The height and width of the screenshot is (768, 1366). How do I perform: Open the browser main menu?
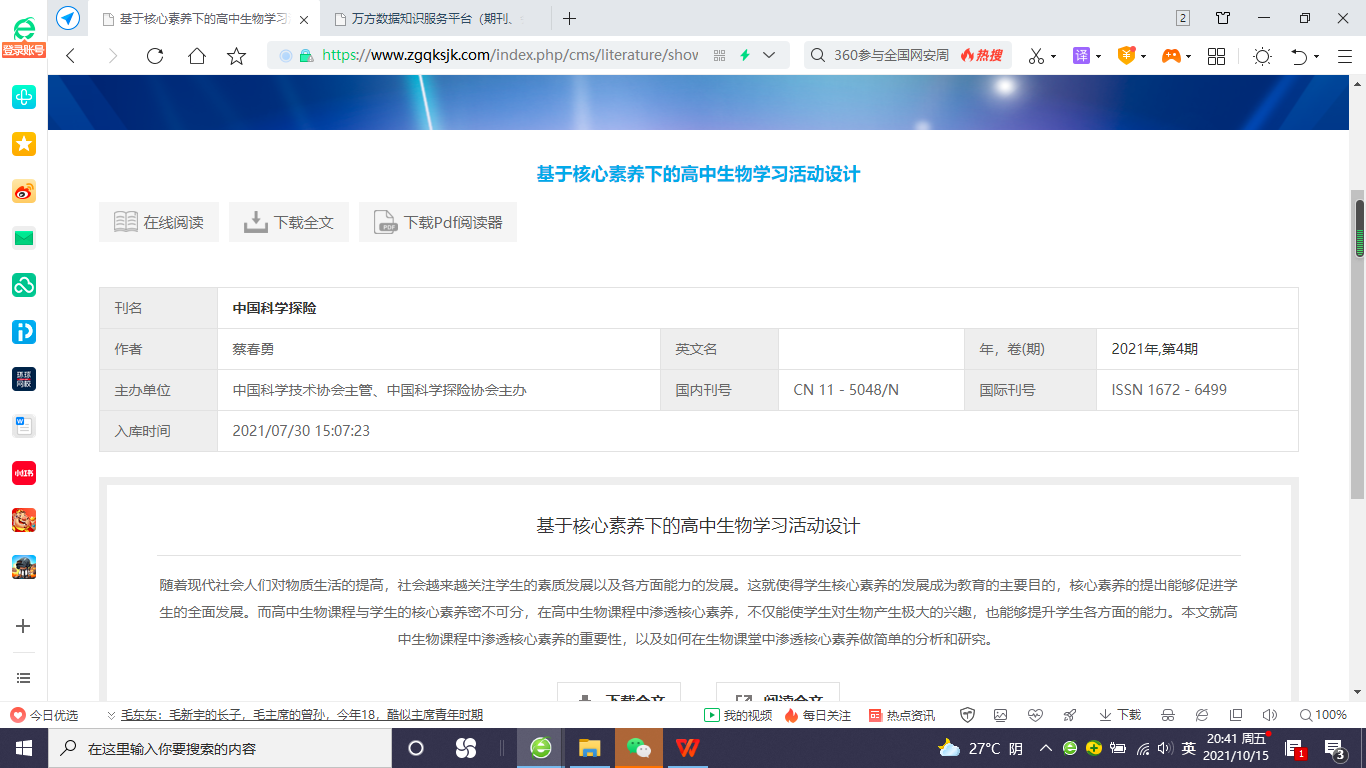click(1344, 56)
